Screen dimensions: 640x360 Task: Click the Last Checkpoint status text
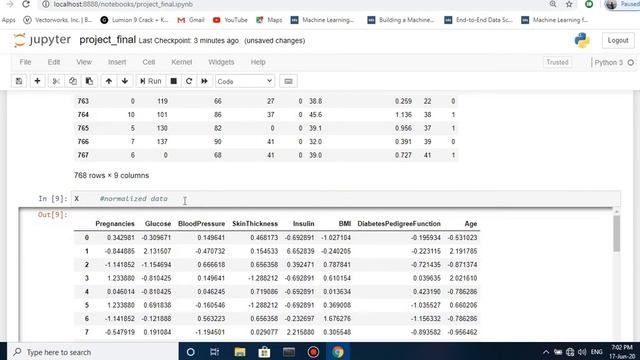189,41
